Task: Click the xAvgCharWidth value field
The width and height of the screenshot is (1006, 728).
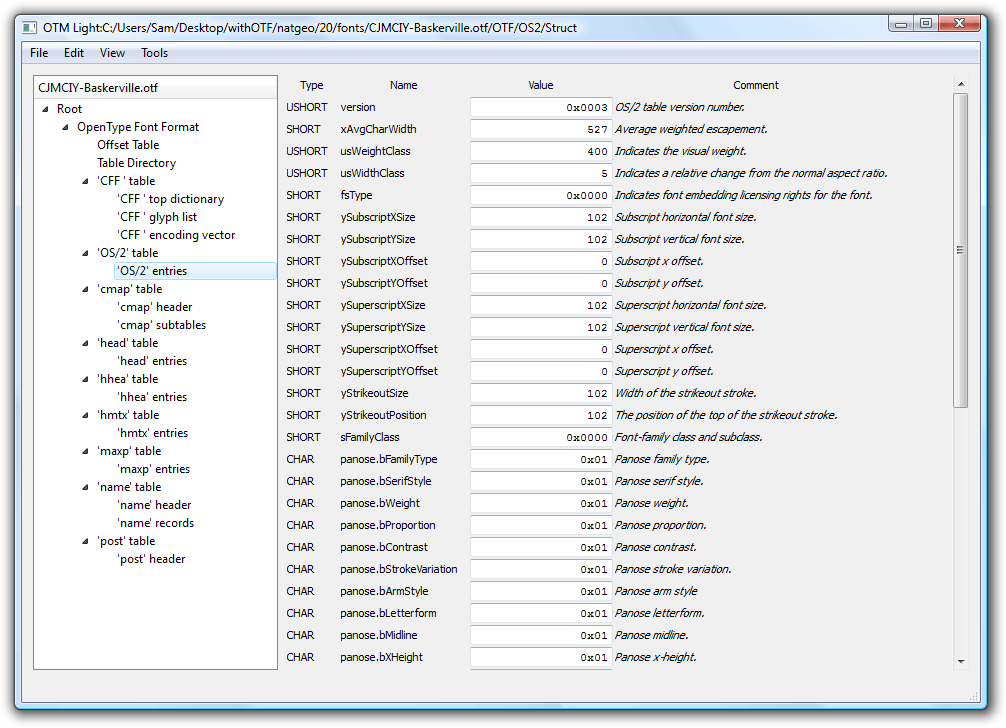Action: 540,129
